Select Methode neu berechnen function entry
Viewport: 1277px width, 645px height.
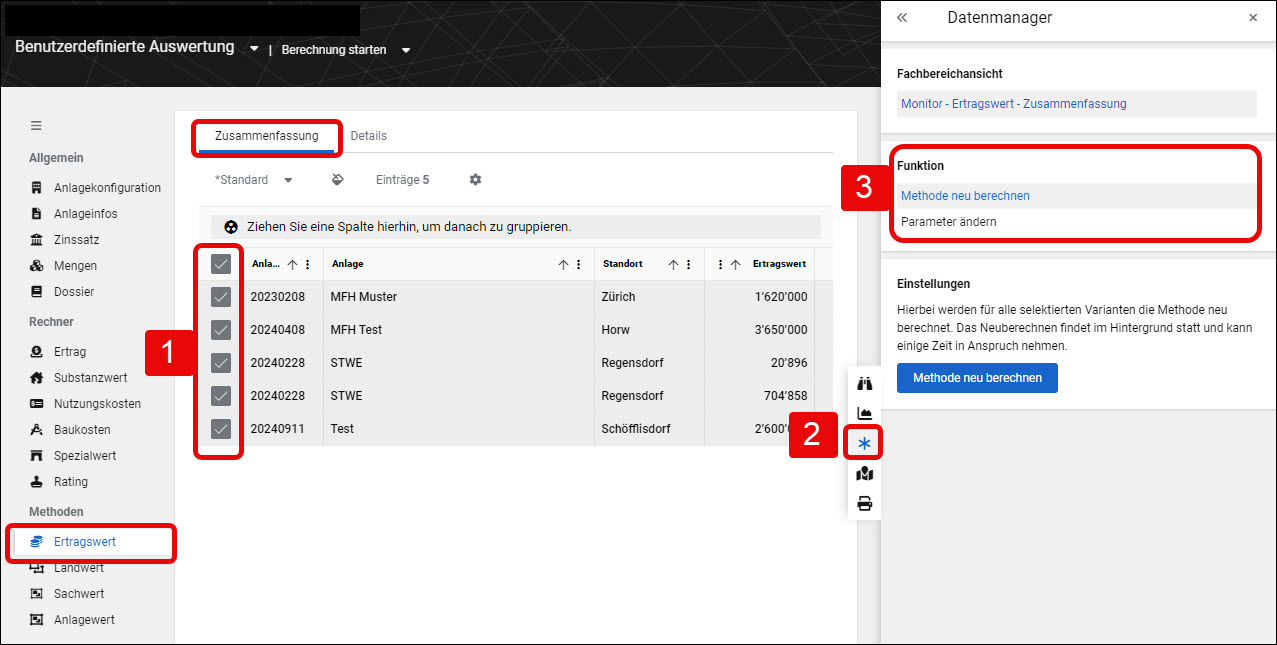(x=1075, y=196)
